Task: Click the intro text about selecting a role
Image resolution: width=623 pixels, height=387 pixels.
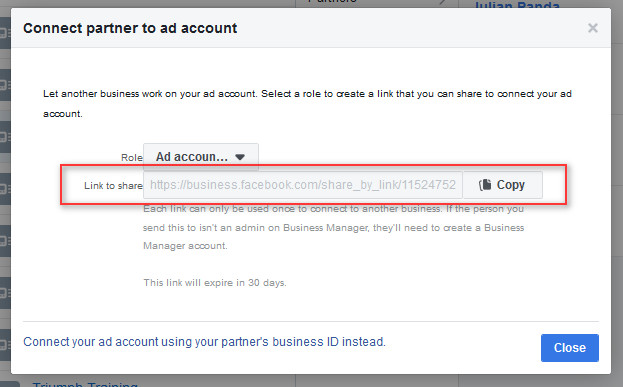Action: pos(307,104)
